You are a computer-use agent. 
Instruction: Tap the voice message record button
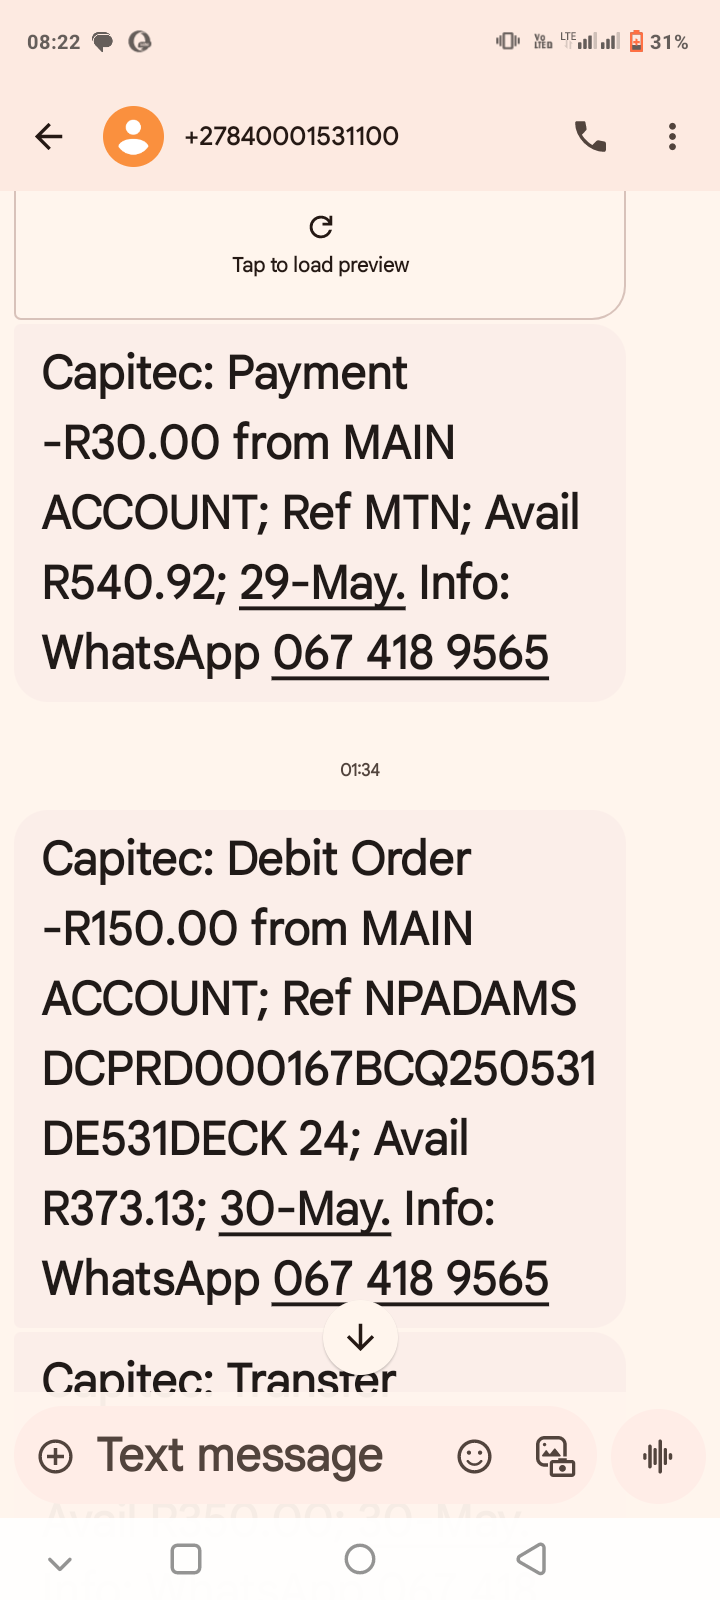pyautogui.click(x=657, y=1456)
